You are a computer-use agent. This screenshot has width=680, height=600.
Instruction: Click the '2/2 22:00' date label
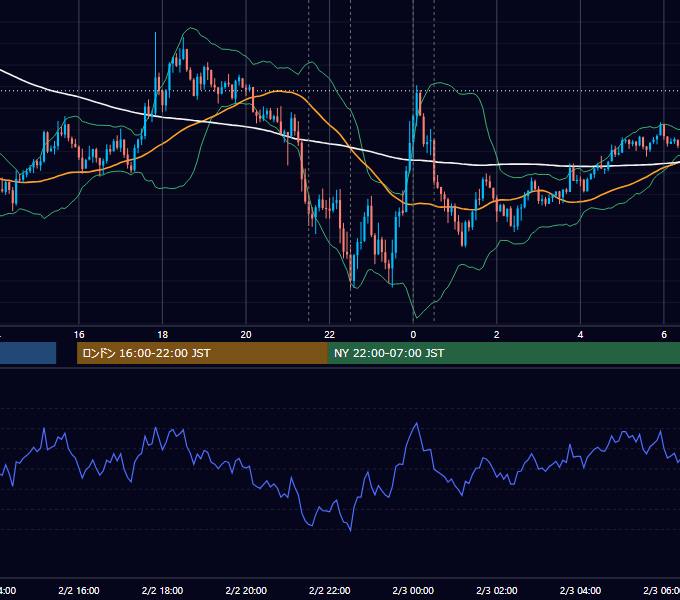[x=330, y=590]
